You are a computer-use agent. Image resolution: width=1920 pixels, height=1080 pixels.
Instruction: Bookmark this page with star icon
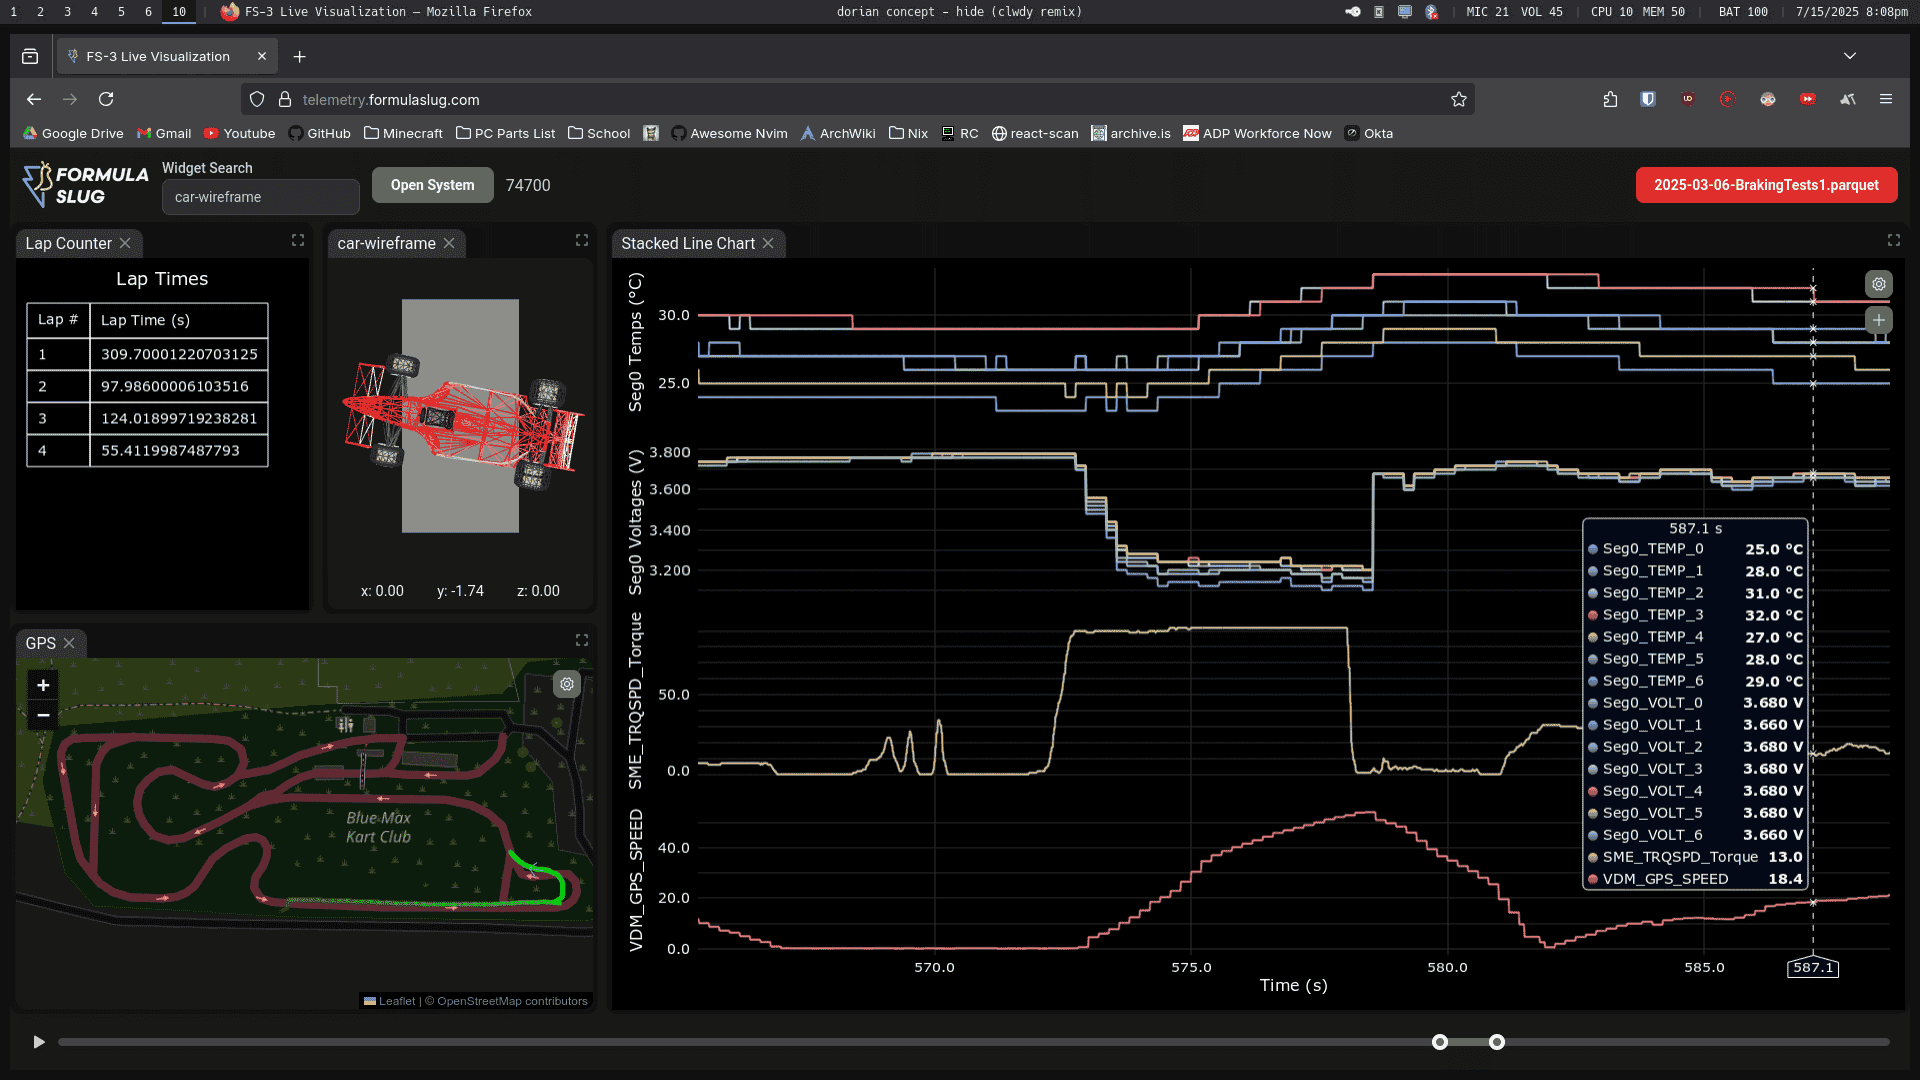(x=1459, y=99)
